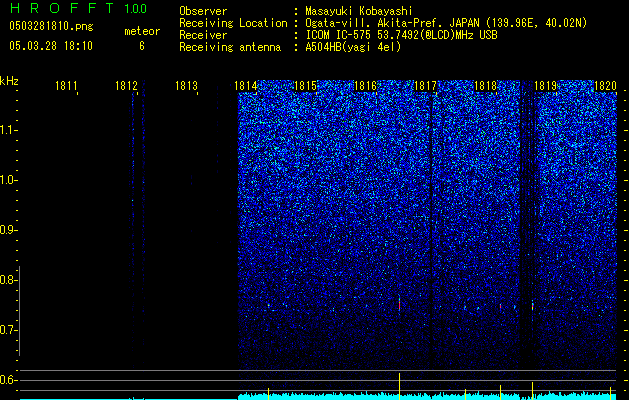Click the red meteor echo just before 1819

[x=532, y=306]
